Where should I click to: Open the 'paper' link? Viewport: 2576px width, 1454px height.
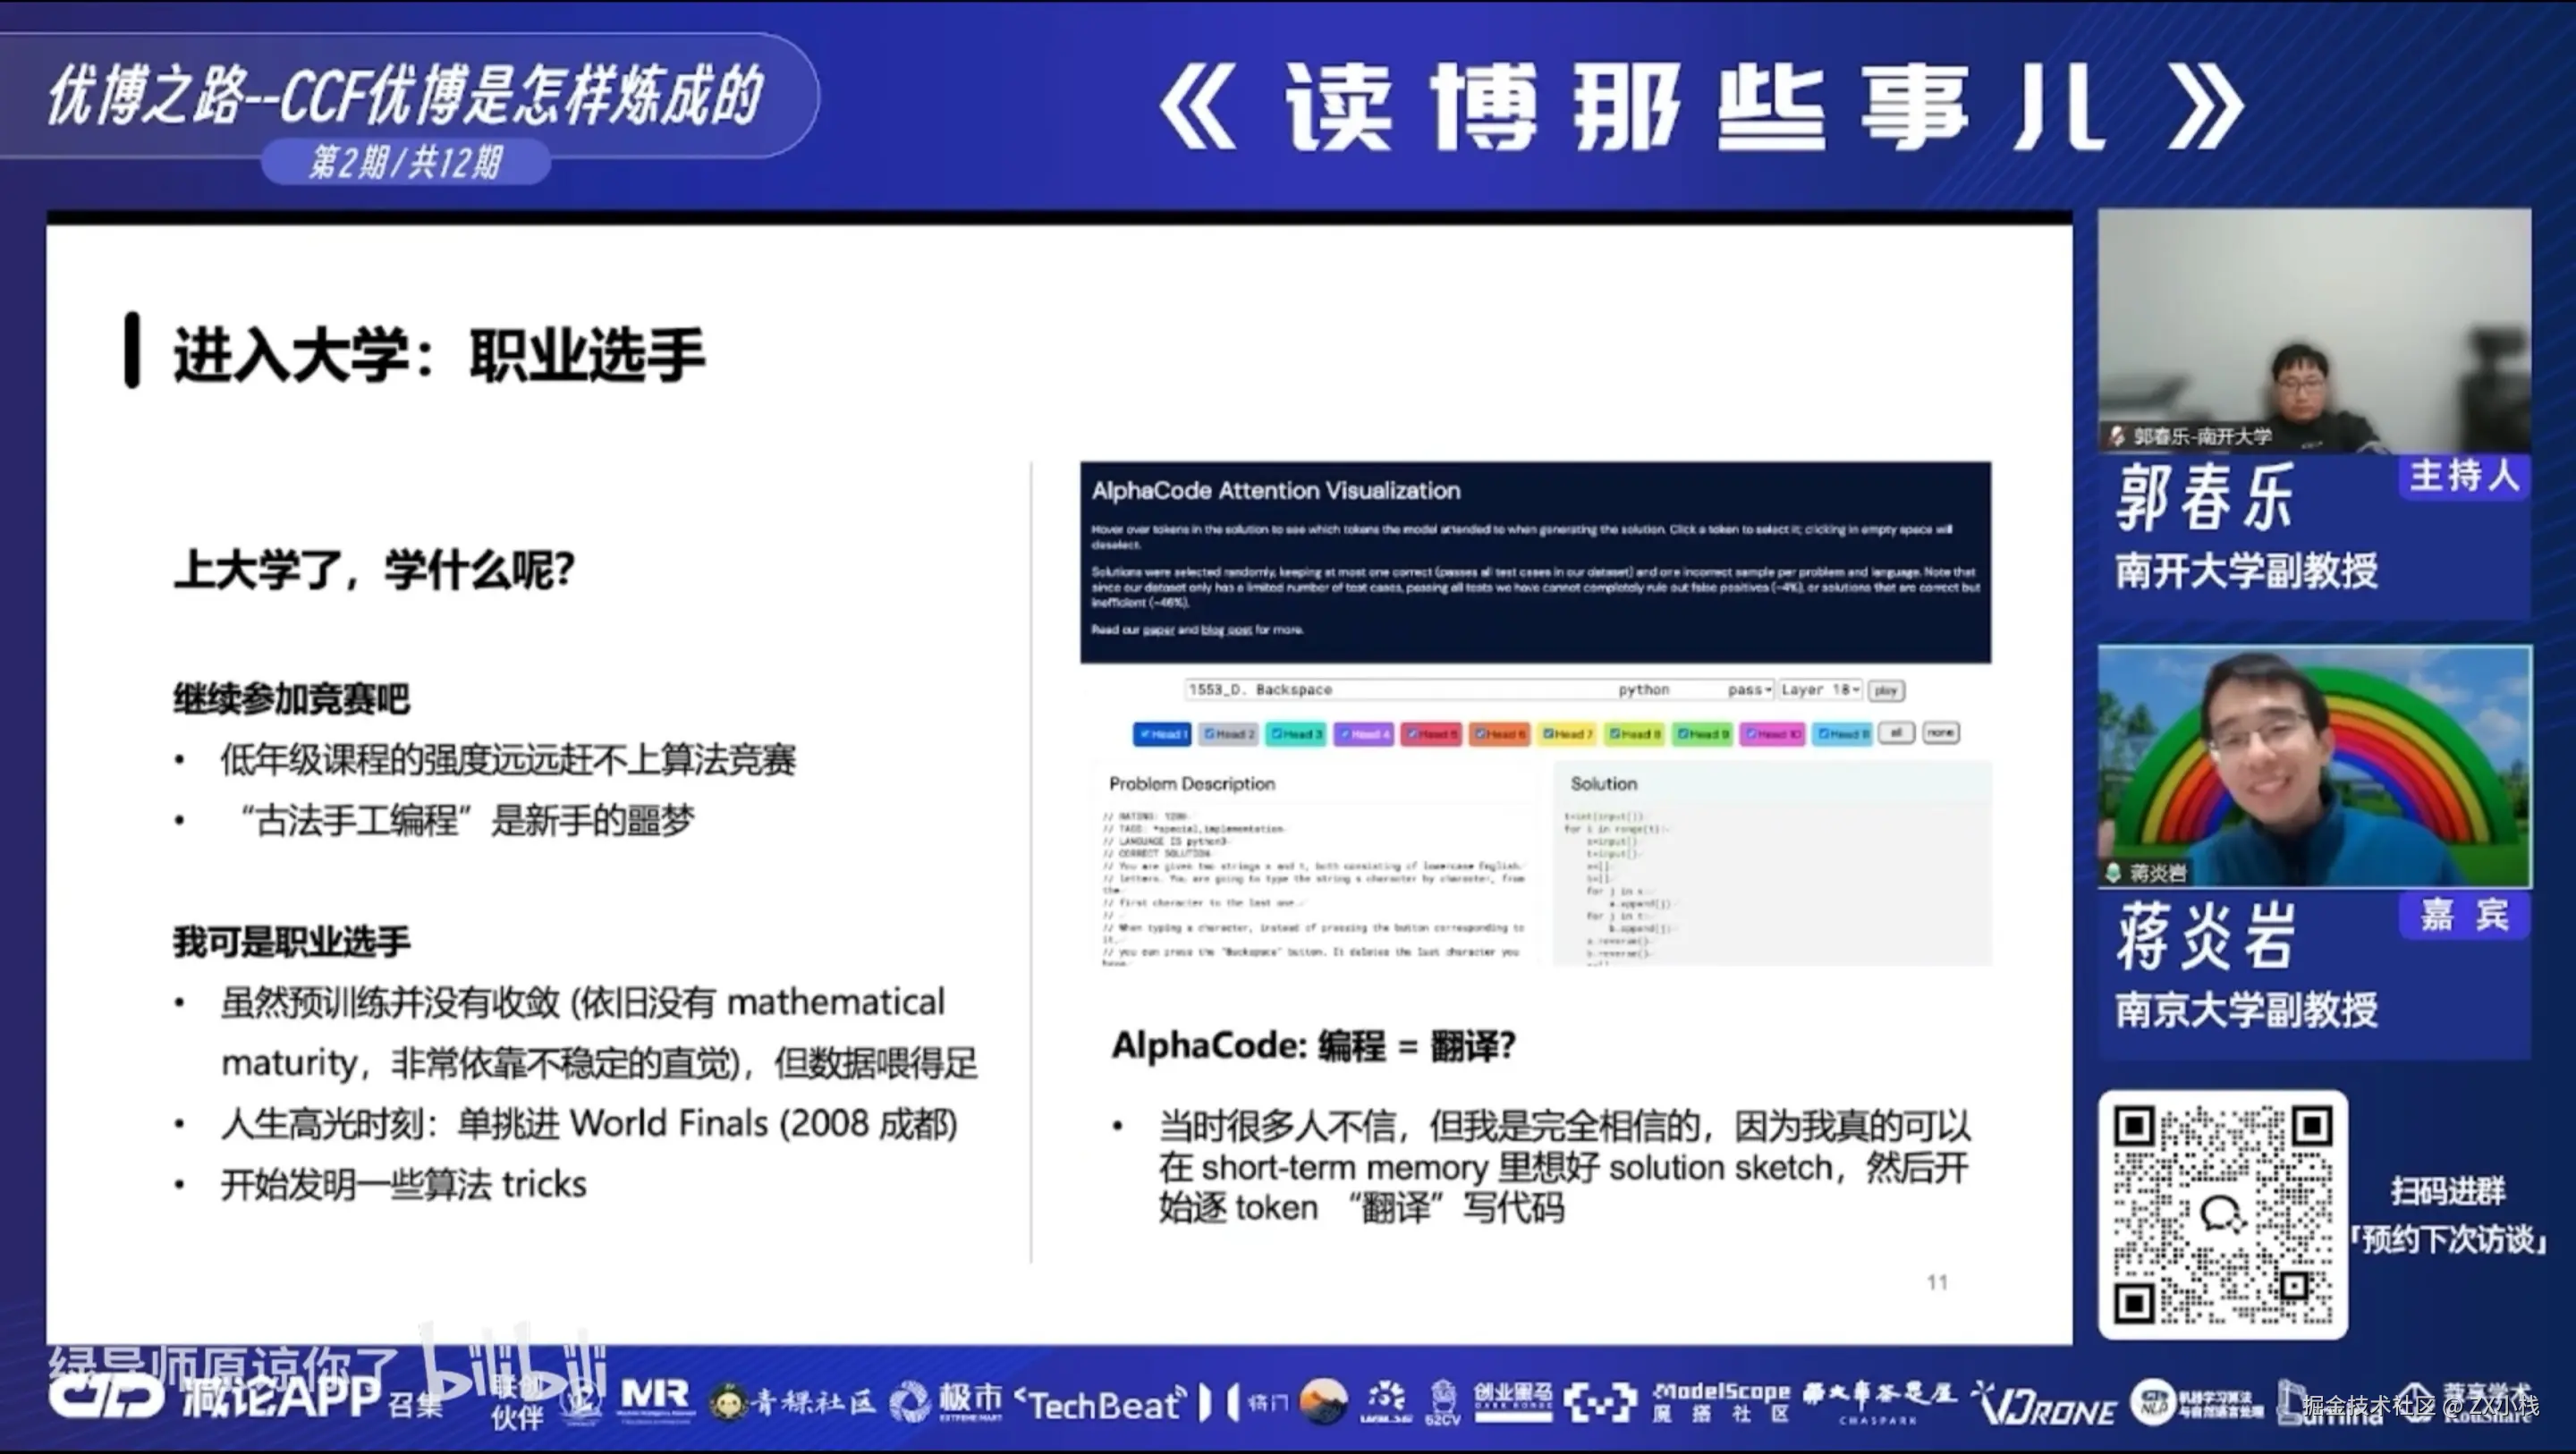click(x=1158, y=630)
